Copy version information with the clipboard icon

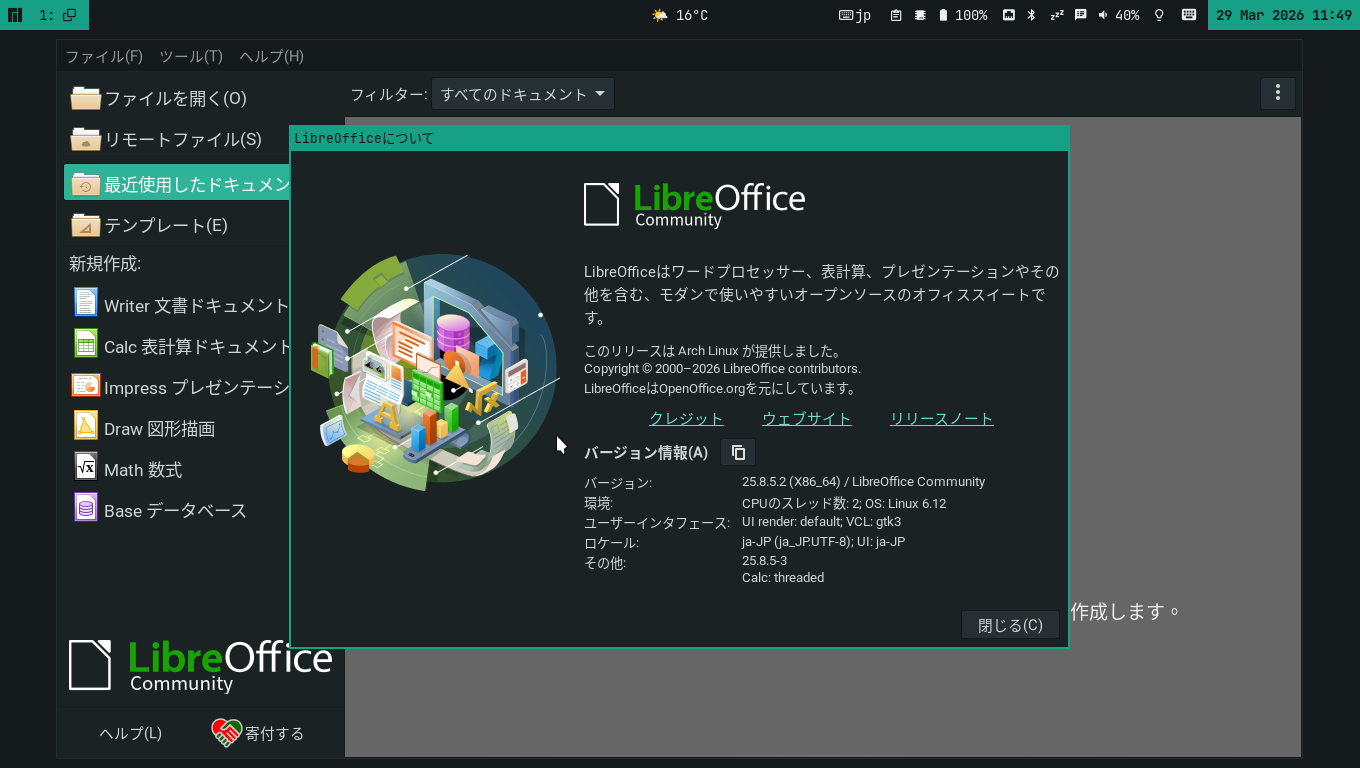point(738,453)
